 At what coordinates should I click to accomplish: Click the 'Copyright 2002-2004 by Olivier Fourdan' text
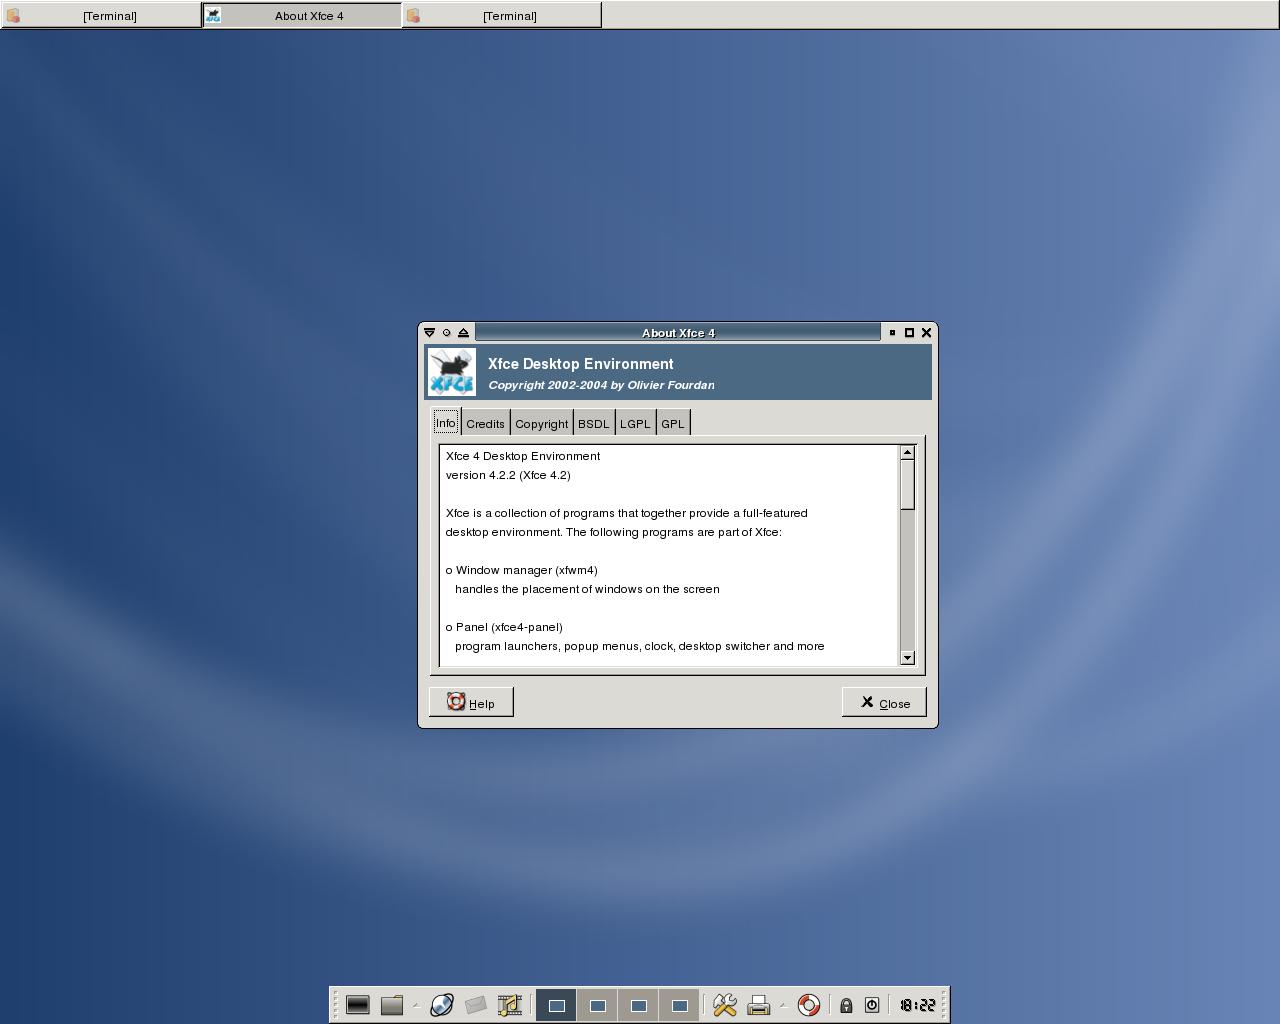tap(601, 385)
